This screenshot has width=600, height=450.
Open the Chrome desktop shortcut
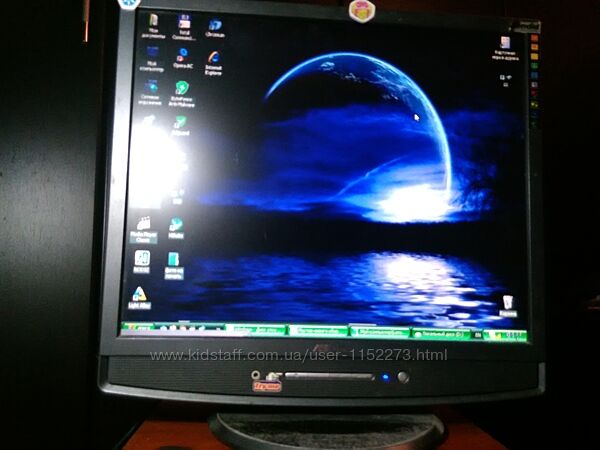coord(215,26)
